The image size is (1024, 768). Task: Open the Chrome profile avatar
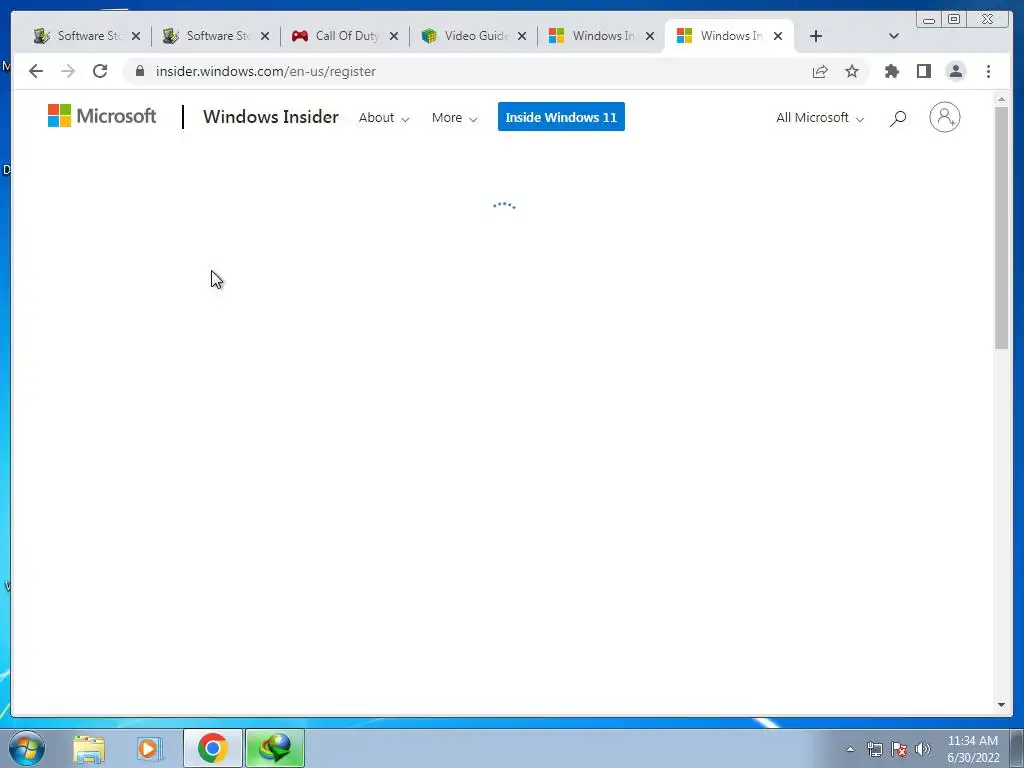click(955, 71)
